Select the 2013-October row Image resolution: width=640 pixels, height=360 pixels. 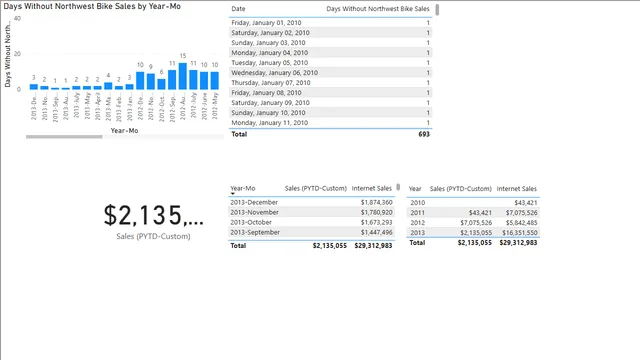click(311, 222)
